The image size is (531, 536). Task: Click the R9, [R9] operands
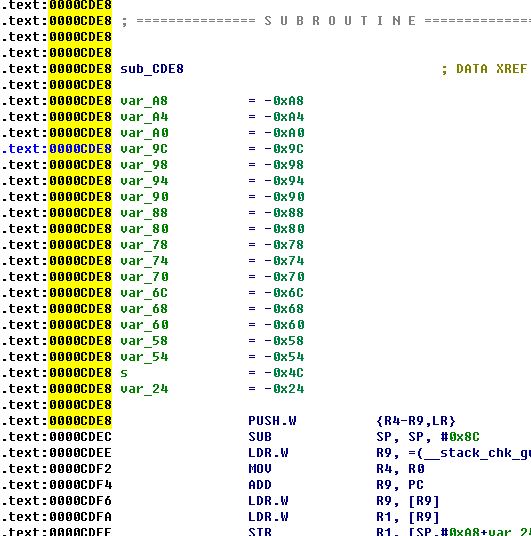tap(408, 501)
